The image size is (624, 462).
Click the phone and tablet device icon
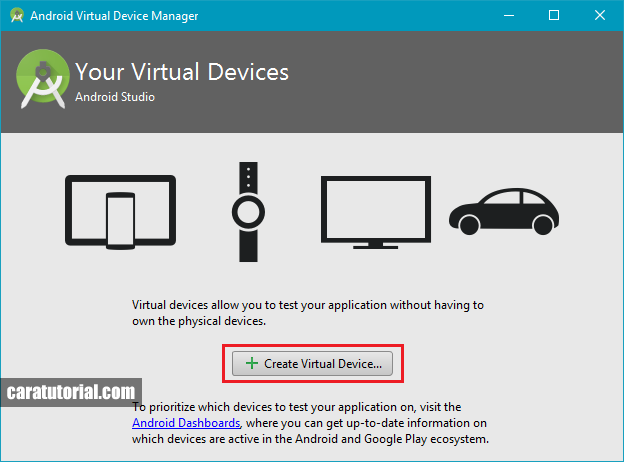[121, 212]
